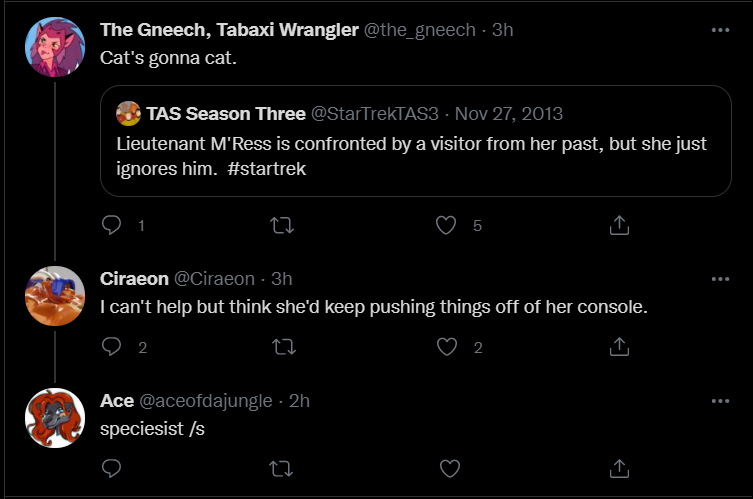Like Ace's speciesist tweet
This screenshot has height=499, width=753.
(x=450, y=469)
